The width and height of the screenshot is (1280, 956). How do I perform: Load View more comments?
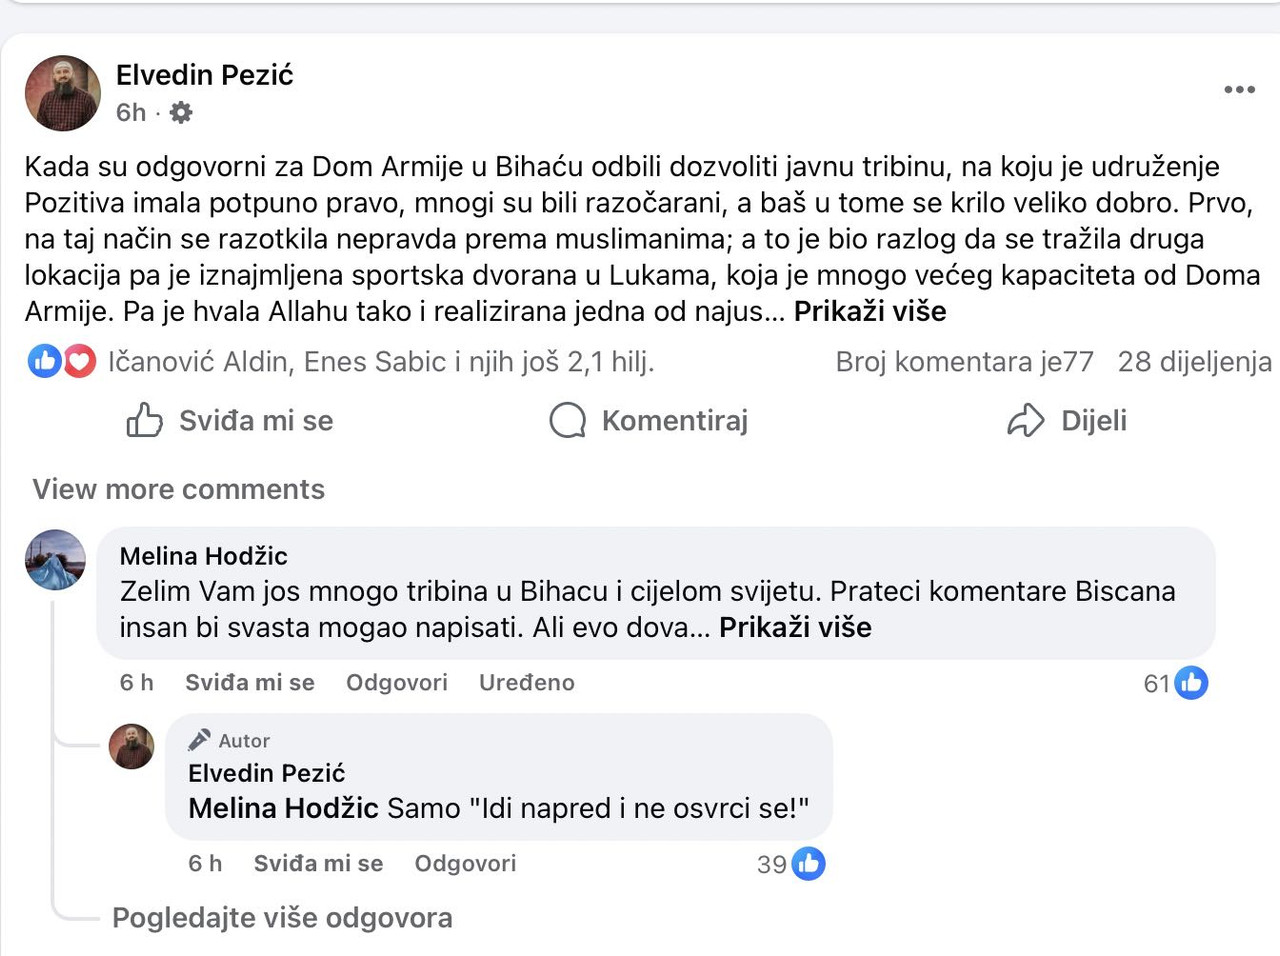(179, 489)
